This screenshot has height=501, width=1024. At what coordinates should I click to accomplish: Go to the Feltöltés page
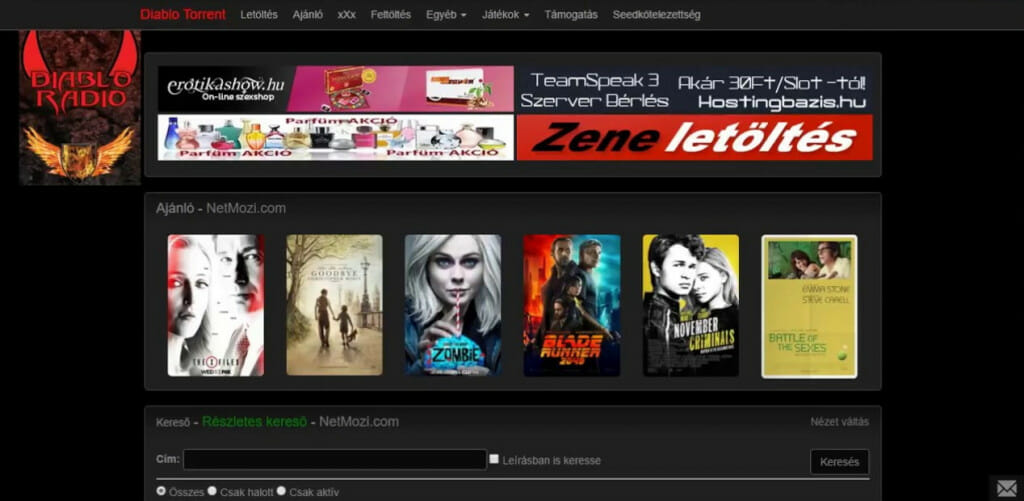click(391, 14)
